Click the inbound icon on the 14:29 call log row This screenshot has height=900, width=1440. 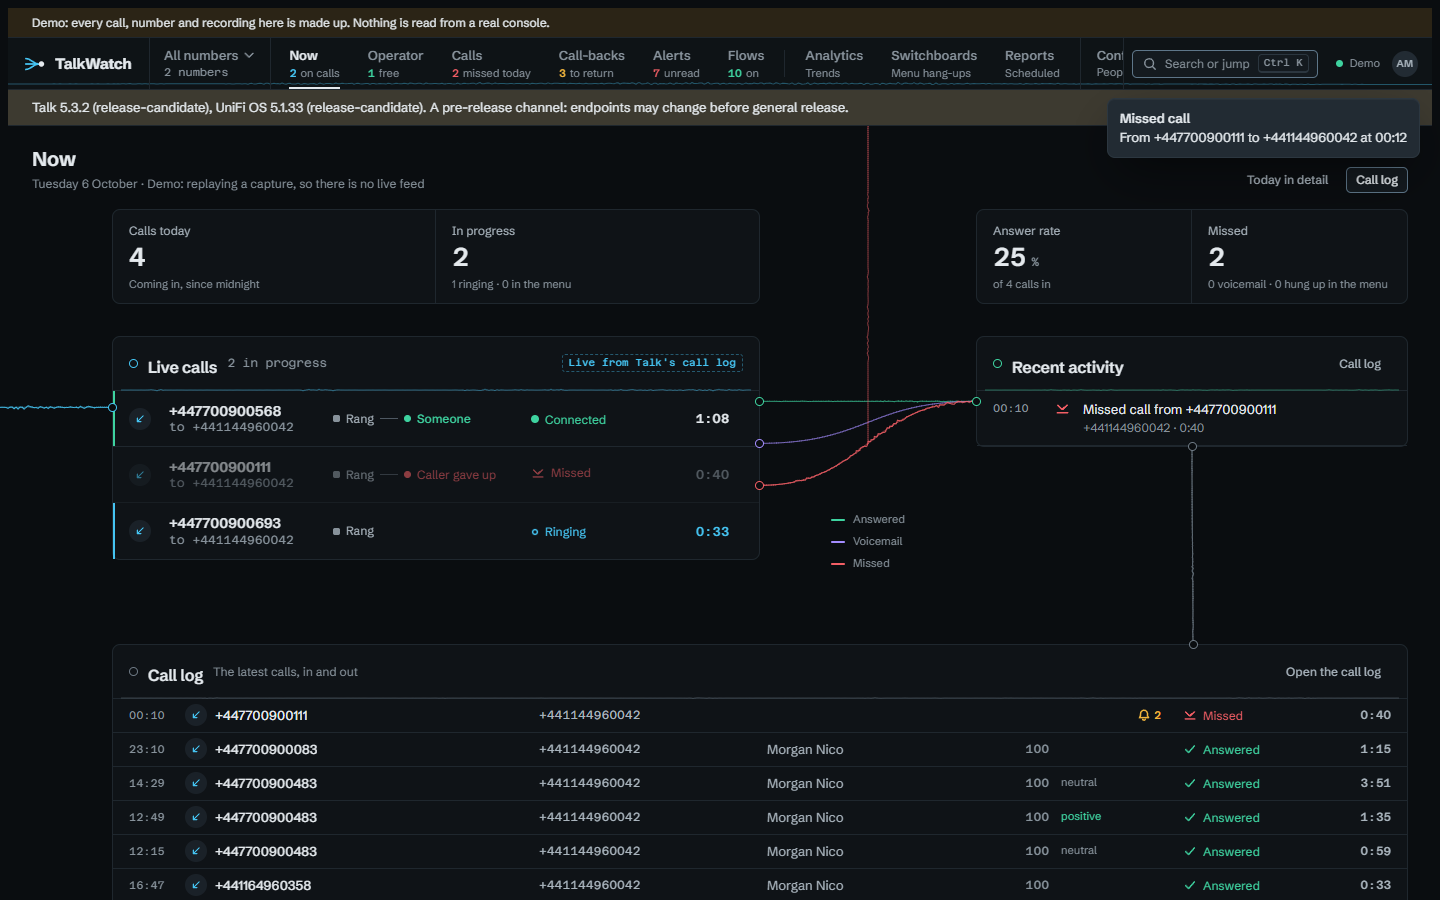click(x=196, y=783)
